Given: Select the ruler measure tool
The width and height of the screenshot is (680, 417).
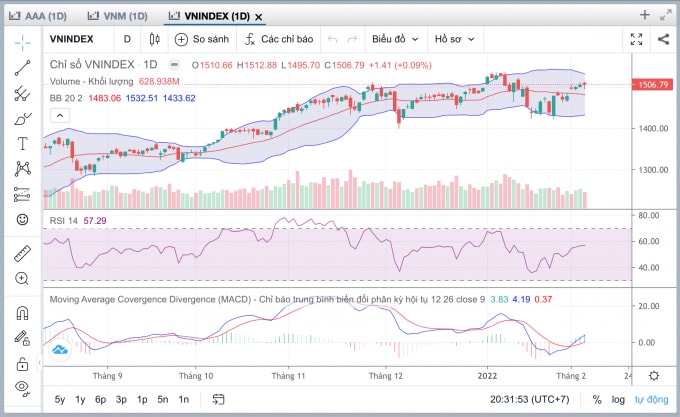Looking at the screenshot, I should click(23, 254).
